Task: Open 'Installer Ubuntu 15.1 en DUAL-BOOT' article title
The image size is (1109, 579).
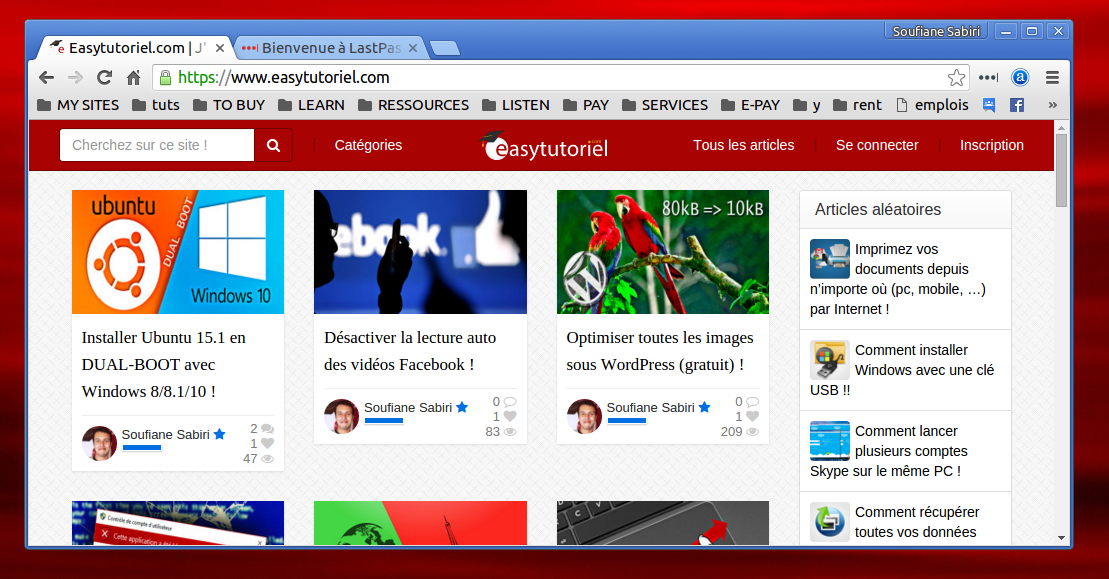Action: (163, 364)
